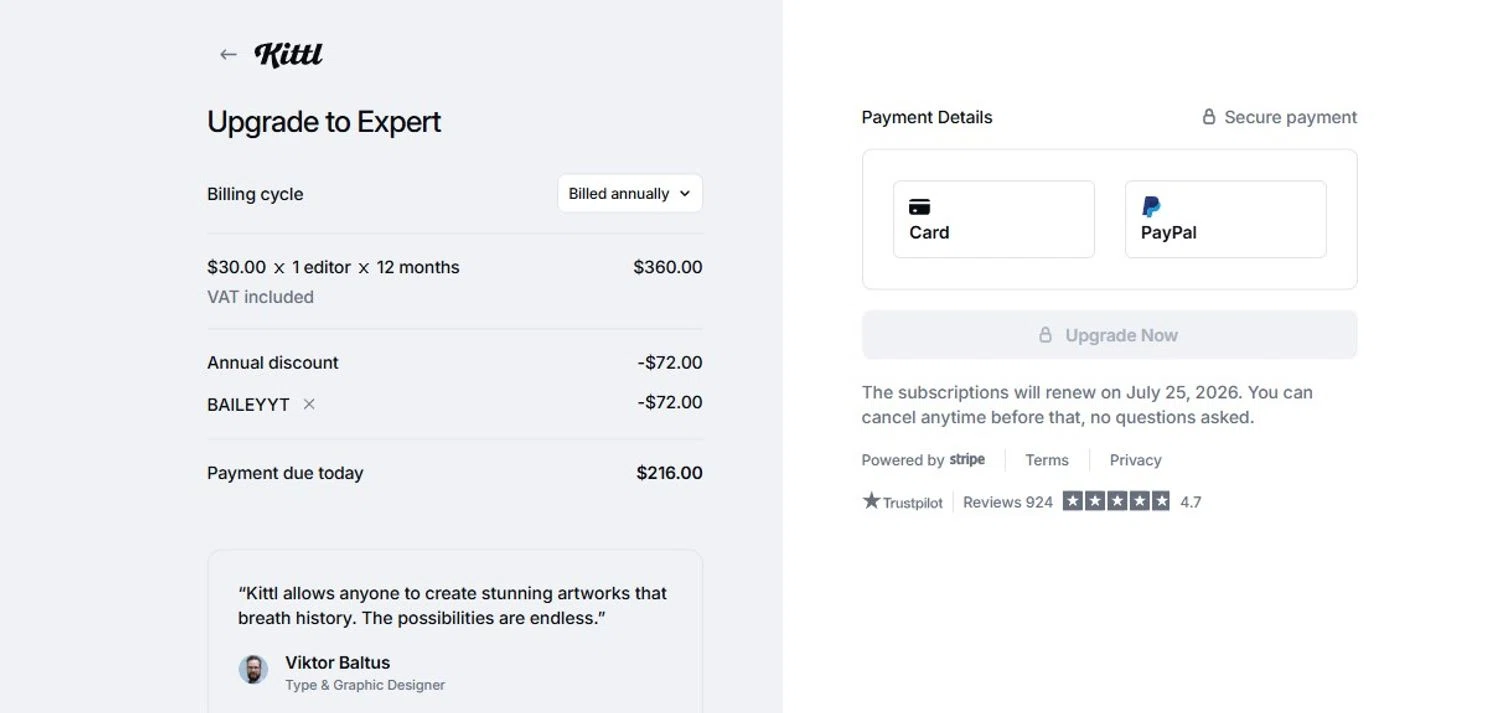This screenshot has height=713, width=1500.
Task: Click the Secure payment lock icon
Action: click(1209, 117)
